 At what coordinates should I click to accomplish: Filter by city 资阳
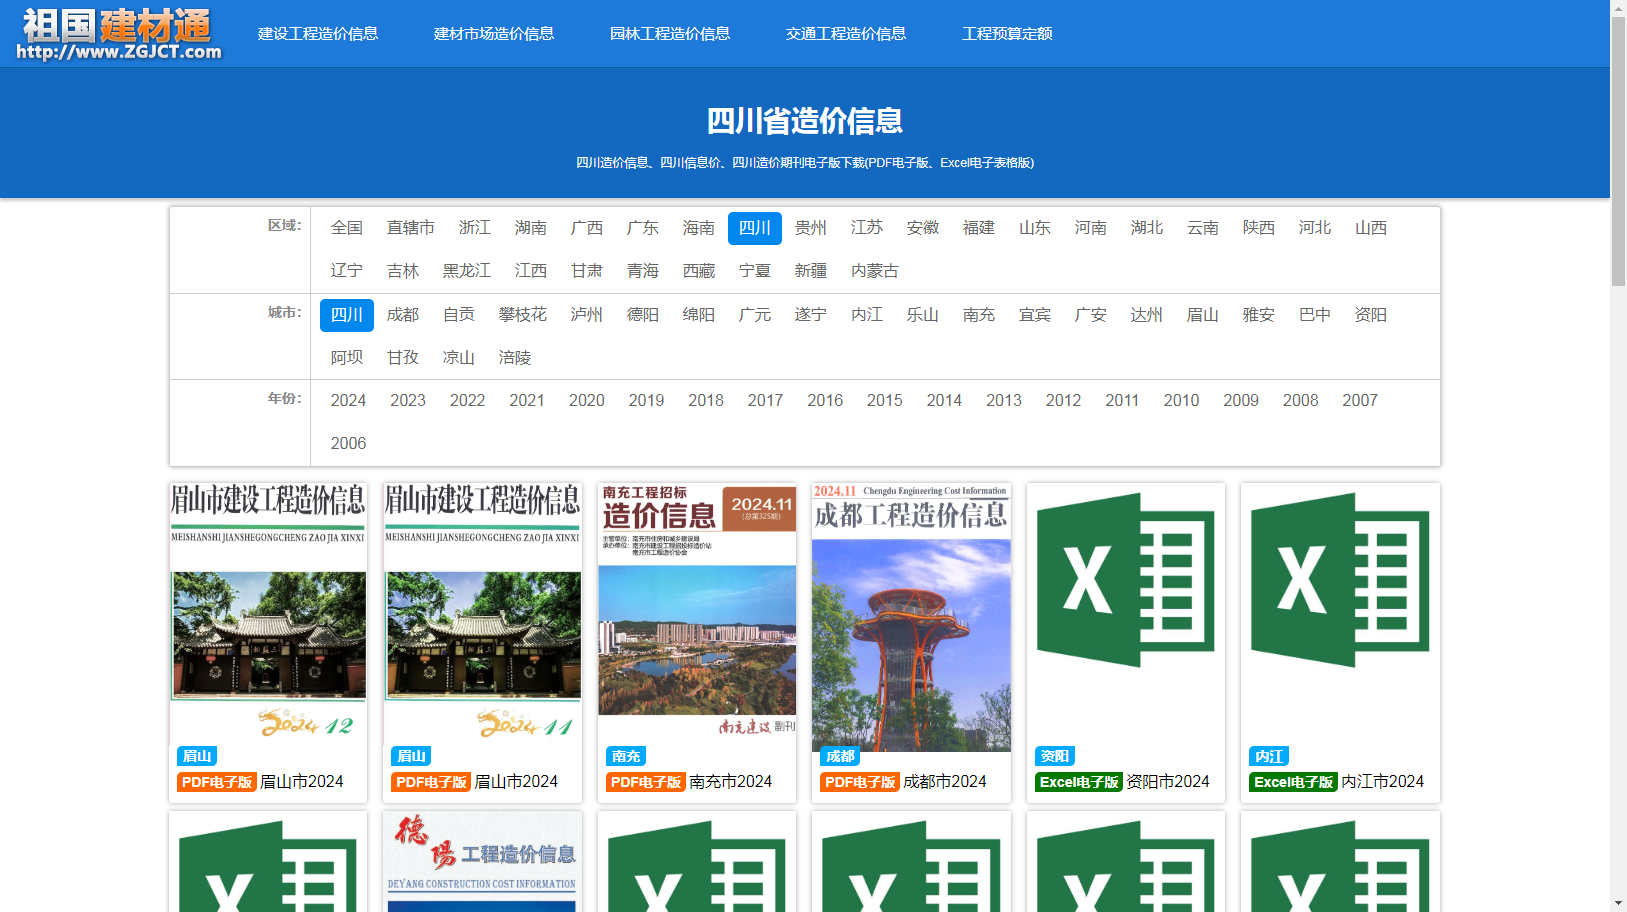[x=1371, y=315]
